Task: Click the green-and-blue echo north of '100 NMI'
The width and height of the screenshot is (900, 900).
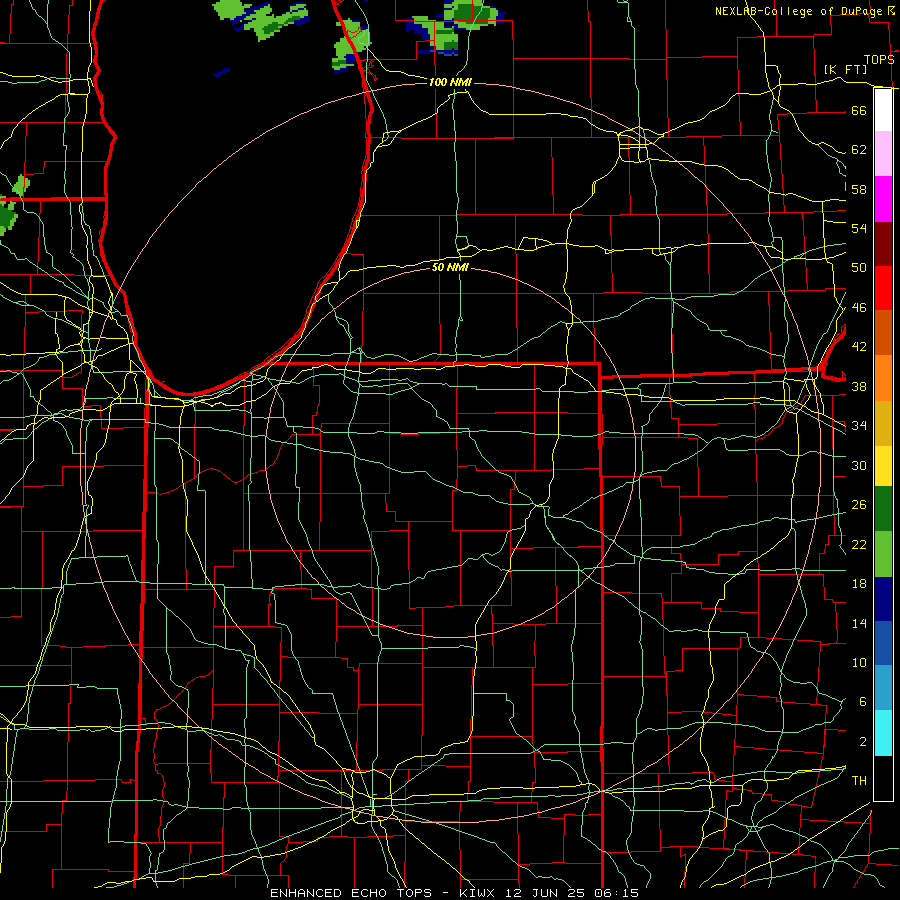Action: (x=455, y=27)
